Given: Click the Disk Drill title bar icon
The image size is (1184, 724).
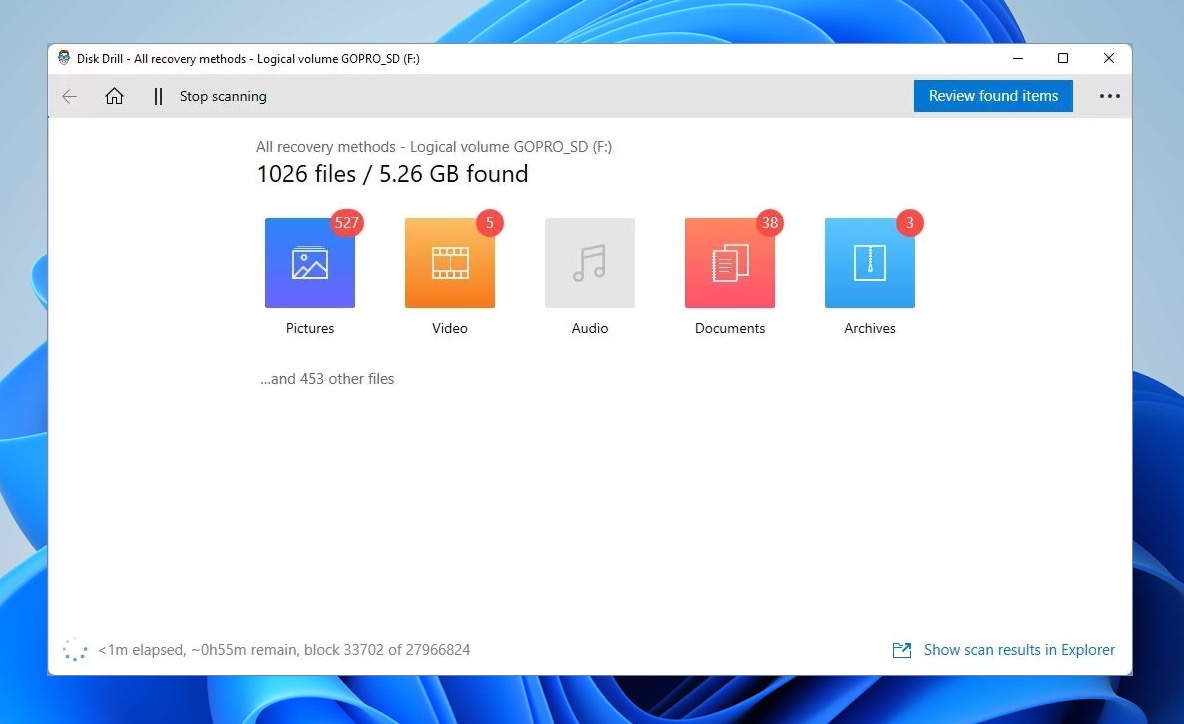Looking at the screenshot, I should (64, 58).
